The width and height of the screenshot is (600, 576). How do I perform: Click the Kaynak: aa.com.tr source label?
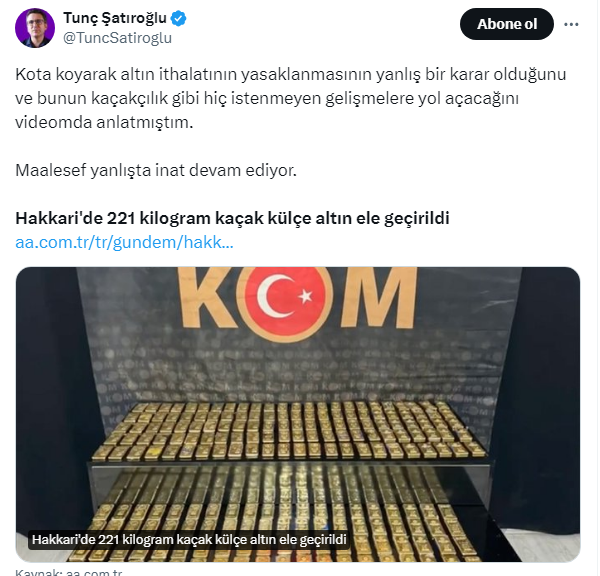[x=69, y=572]
